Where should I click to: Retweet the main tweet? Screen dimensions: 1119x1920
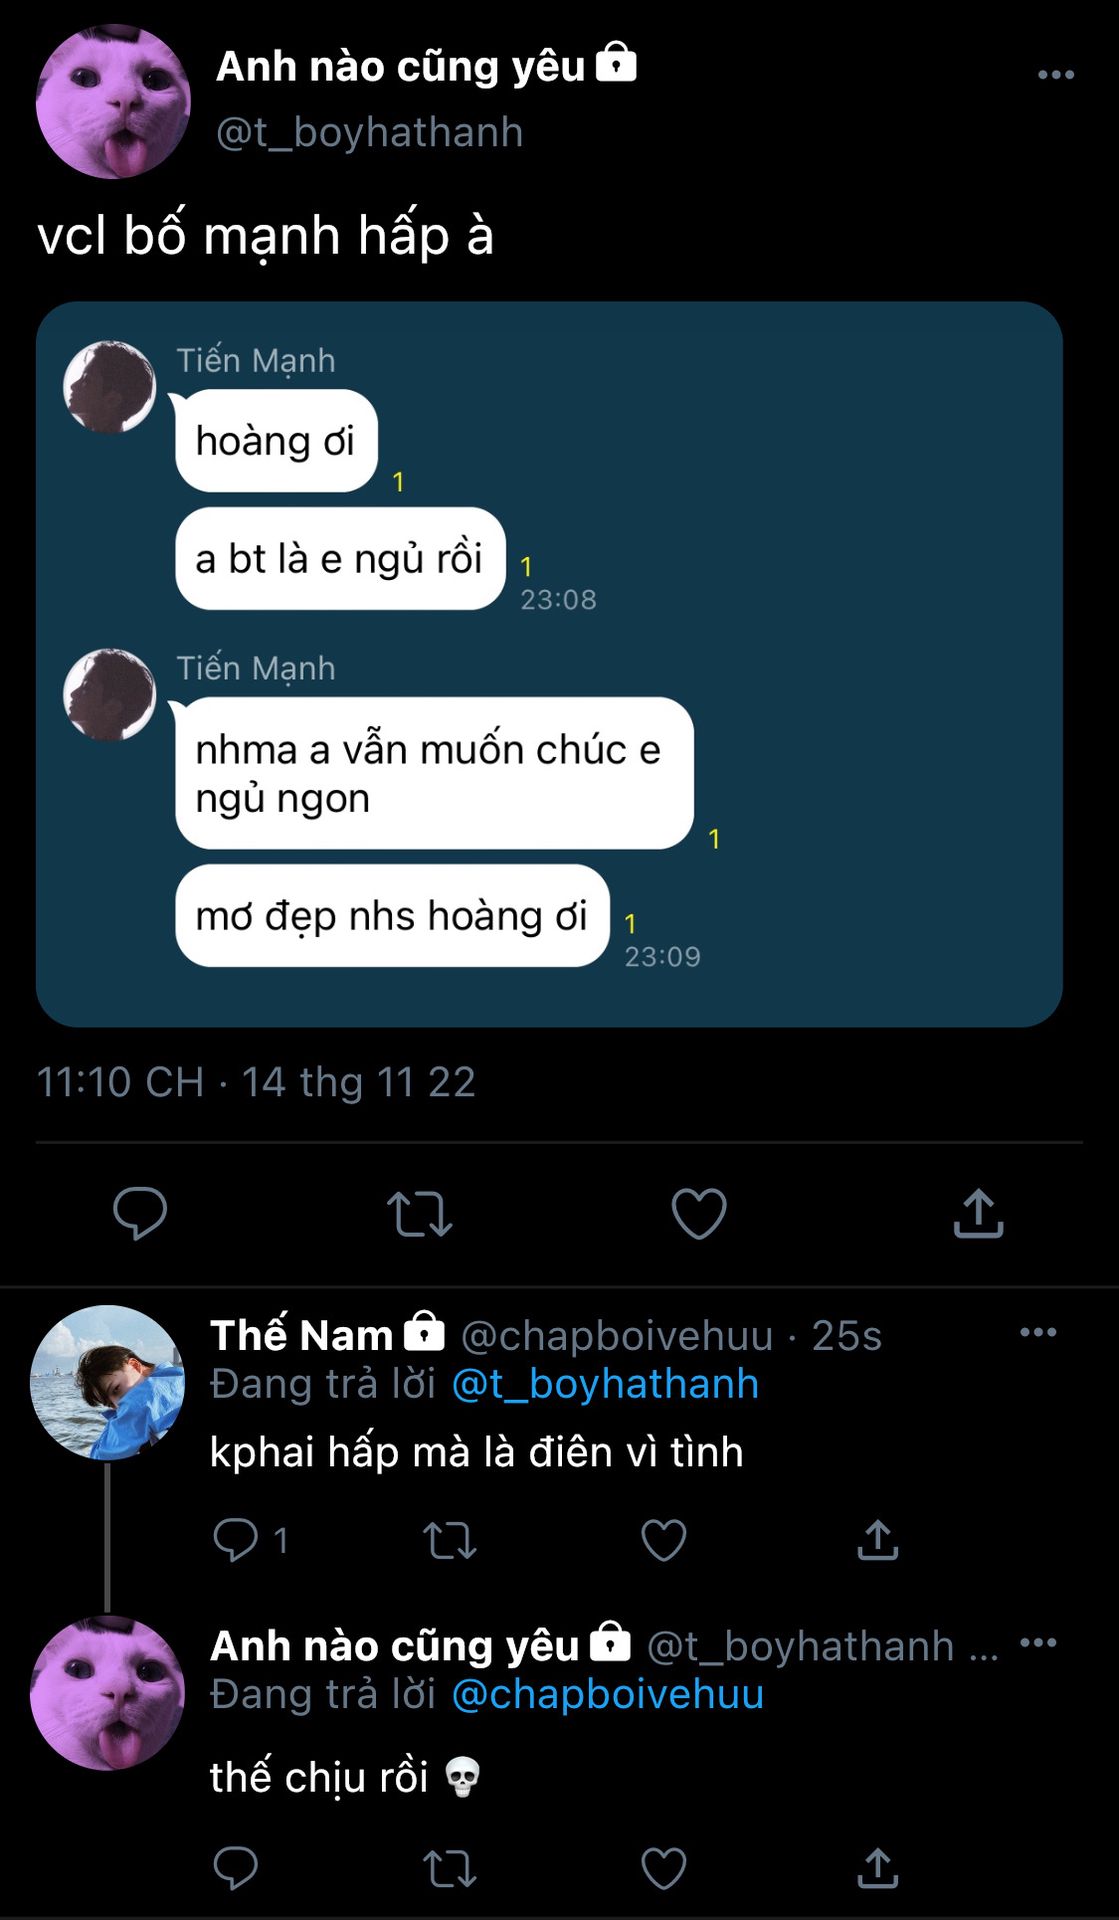pos(419,1213)
